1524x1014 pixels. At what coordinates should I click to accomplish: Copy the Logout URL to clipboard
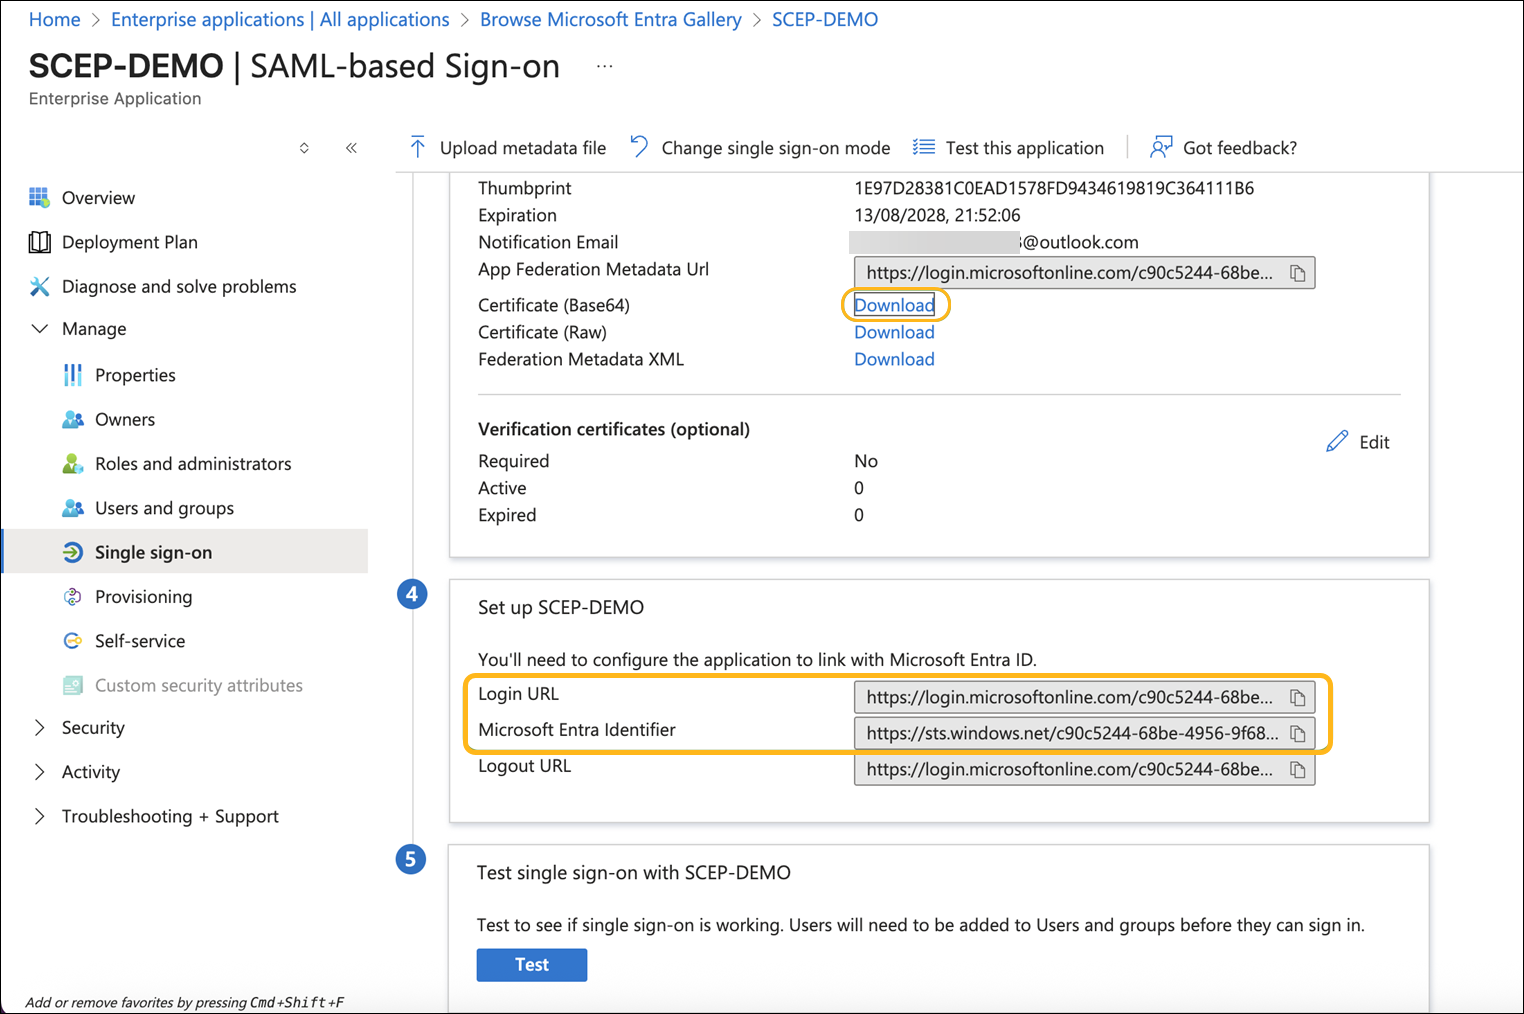pyautogui.click(x=1297, y=770)
